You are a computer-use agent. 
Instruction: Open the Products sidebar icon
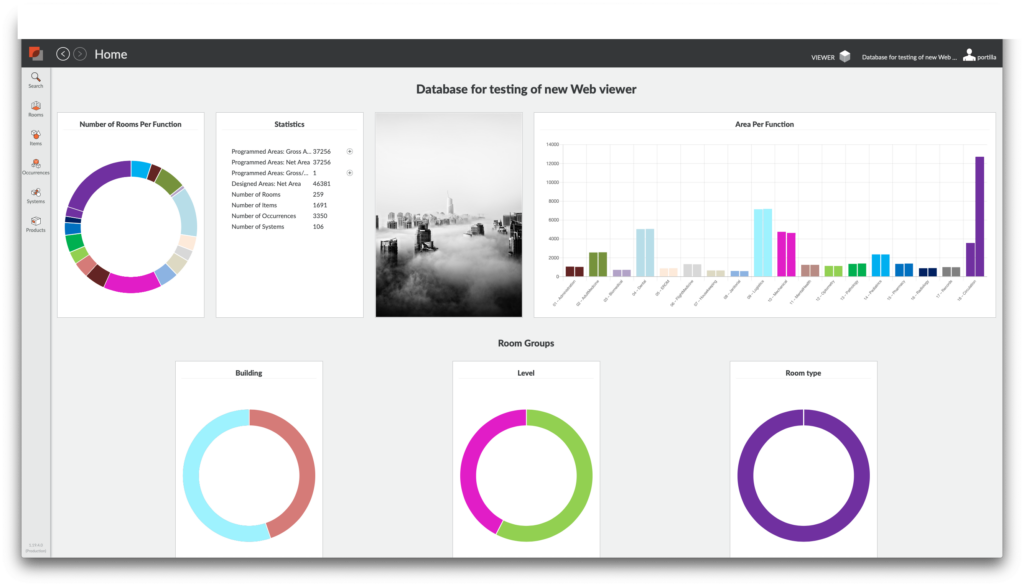coord(36,224)
